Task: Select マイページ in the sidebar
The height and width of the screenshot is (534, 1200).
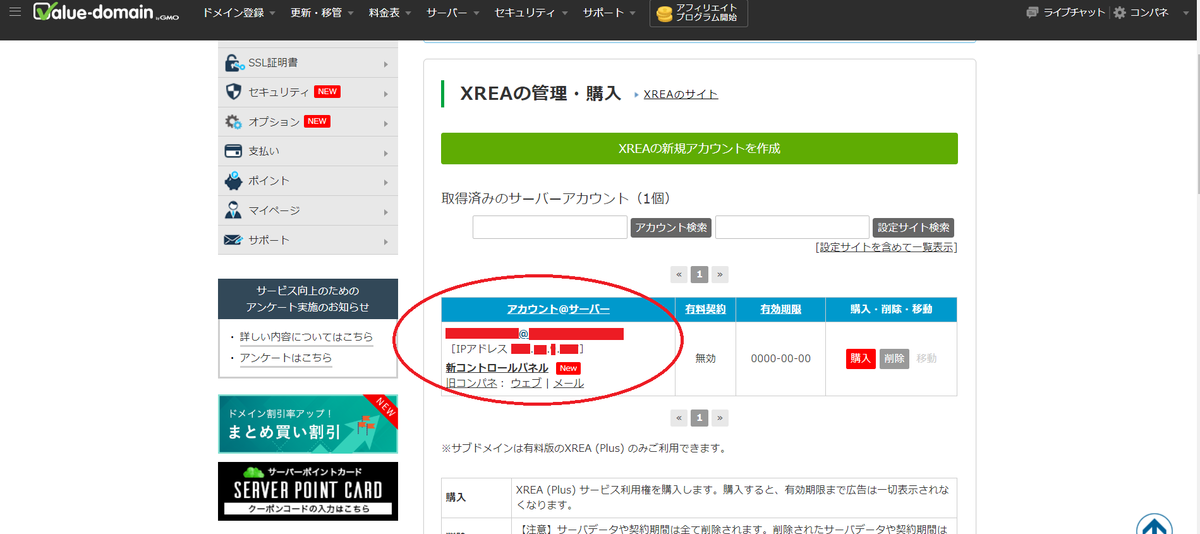Action: click(x=308, y=211)
